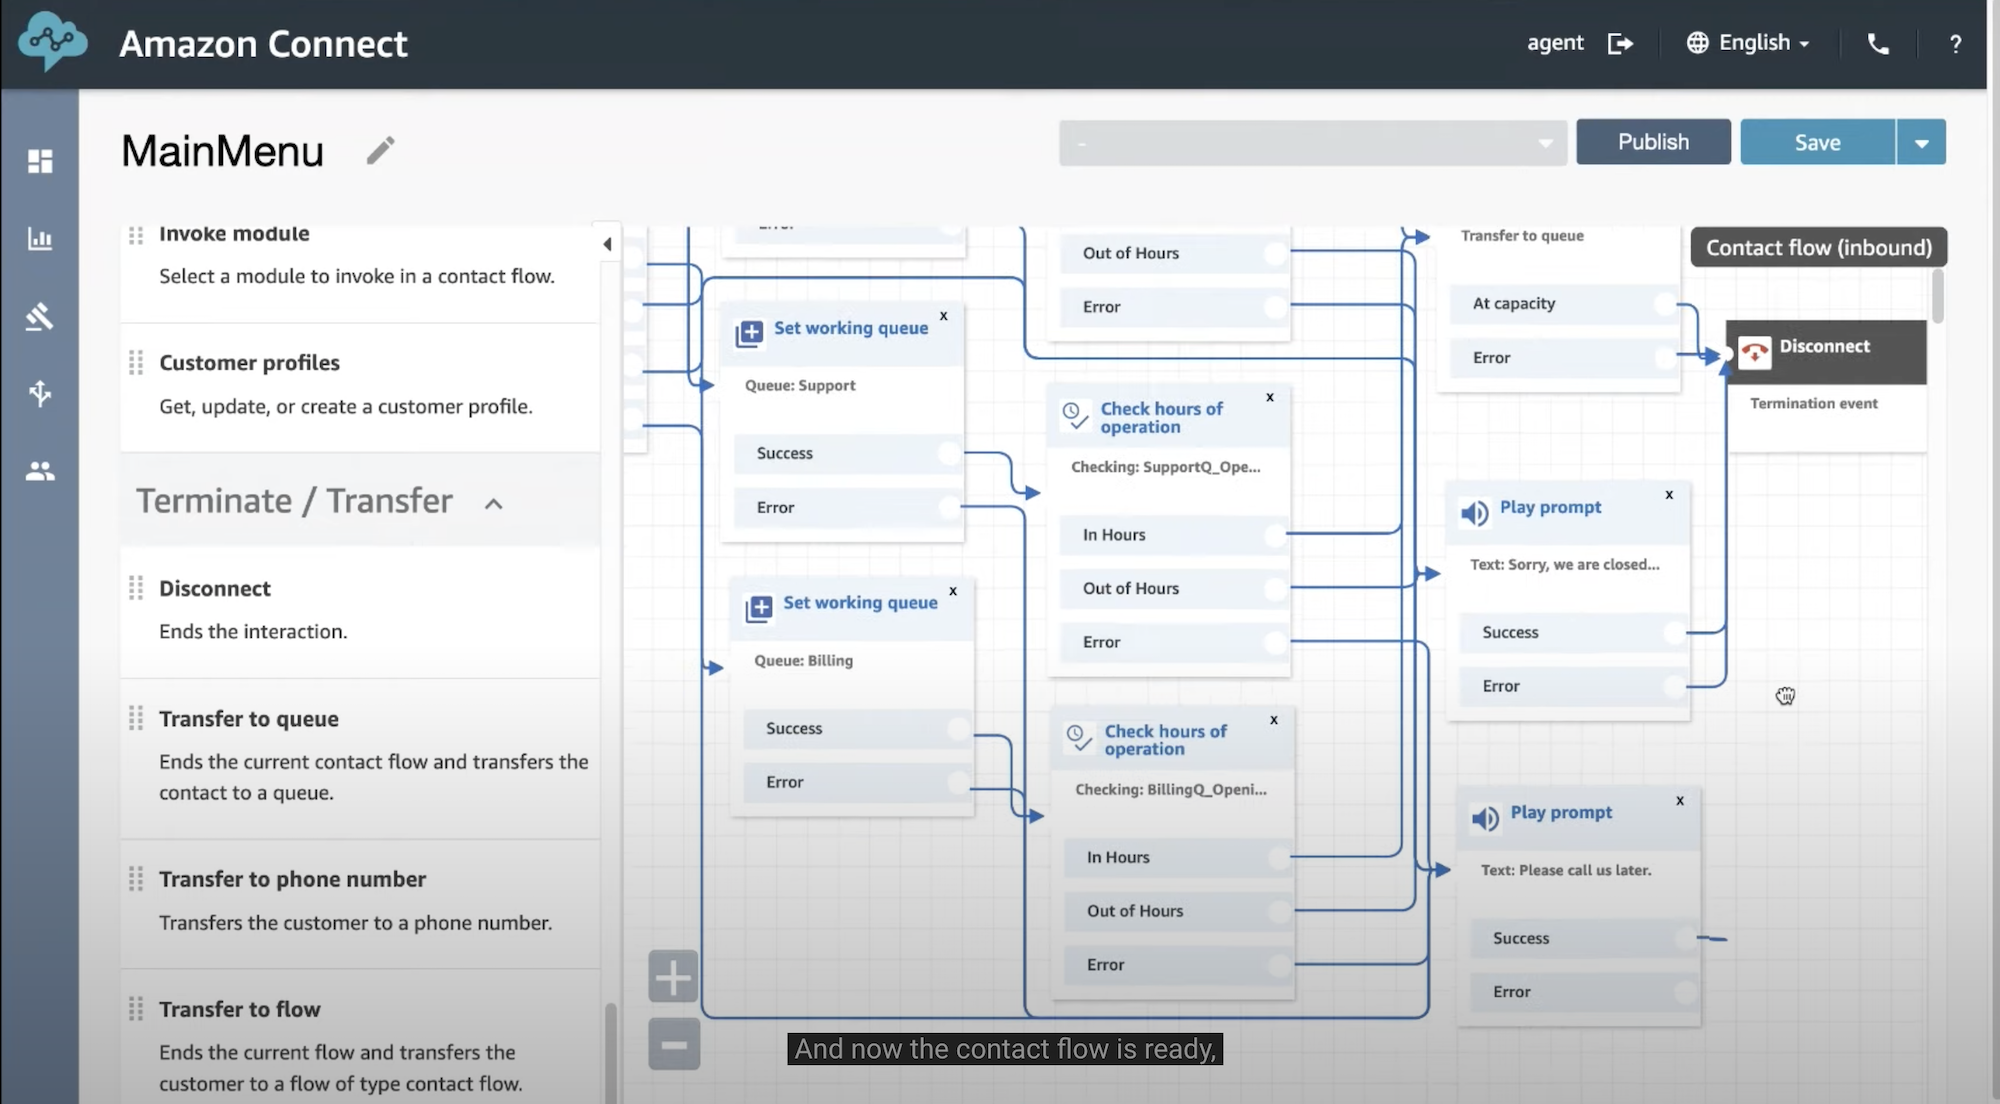Click the MainMenu flow title
The image size is (2000, 1104).
pyautogui.click(x=222, y=151)
